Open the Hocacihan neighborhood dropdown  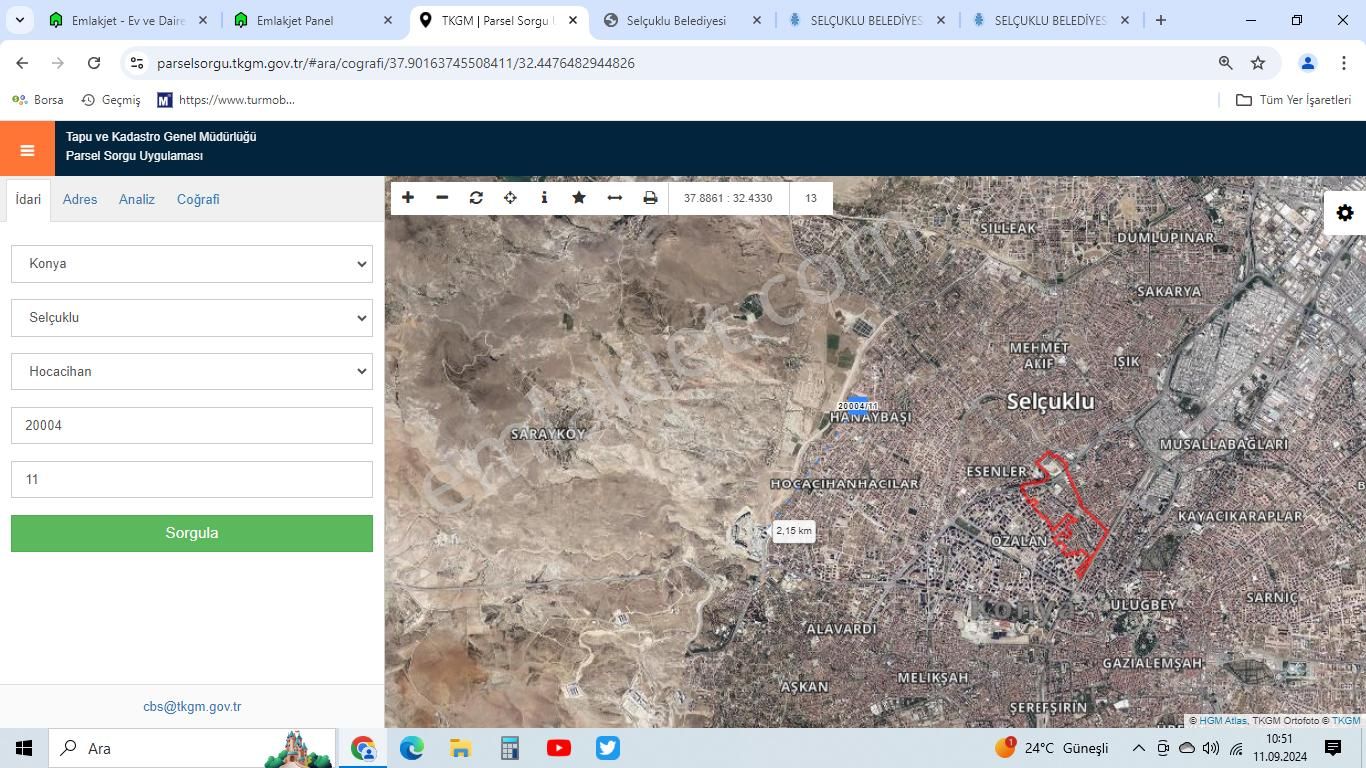[192, 372]
